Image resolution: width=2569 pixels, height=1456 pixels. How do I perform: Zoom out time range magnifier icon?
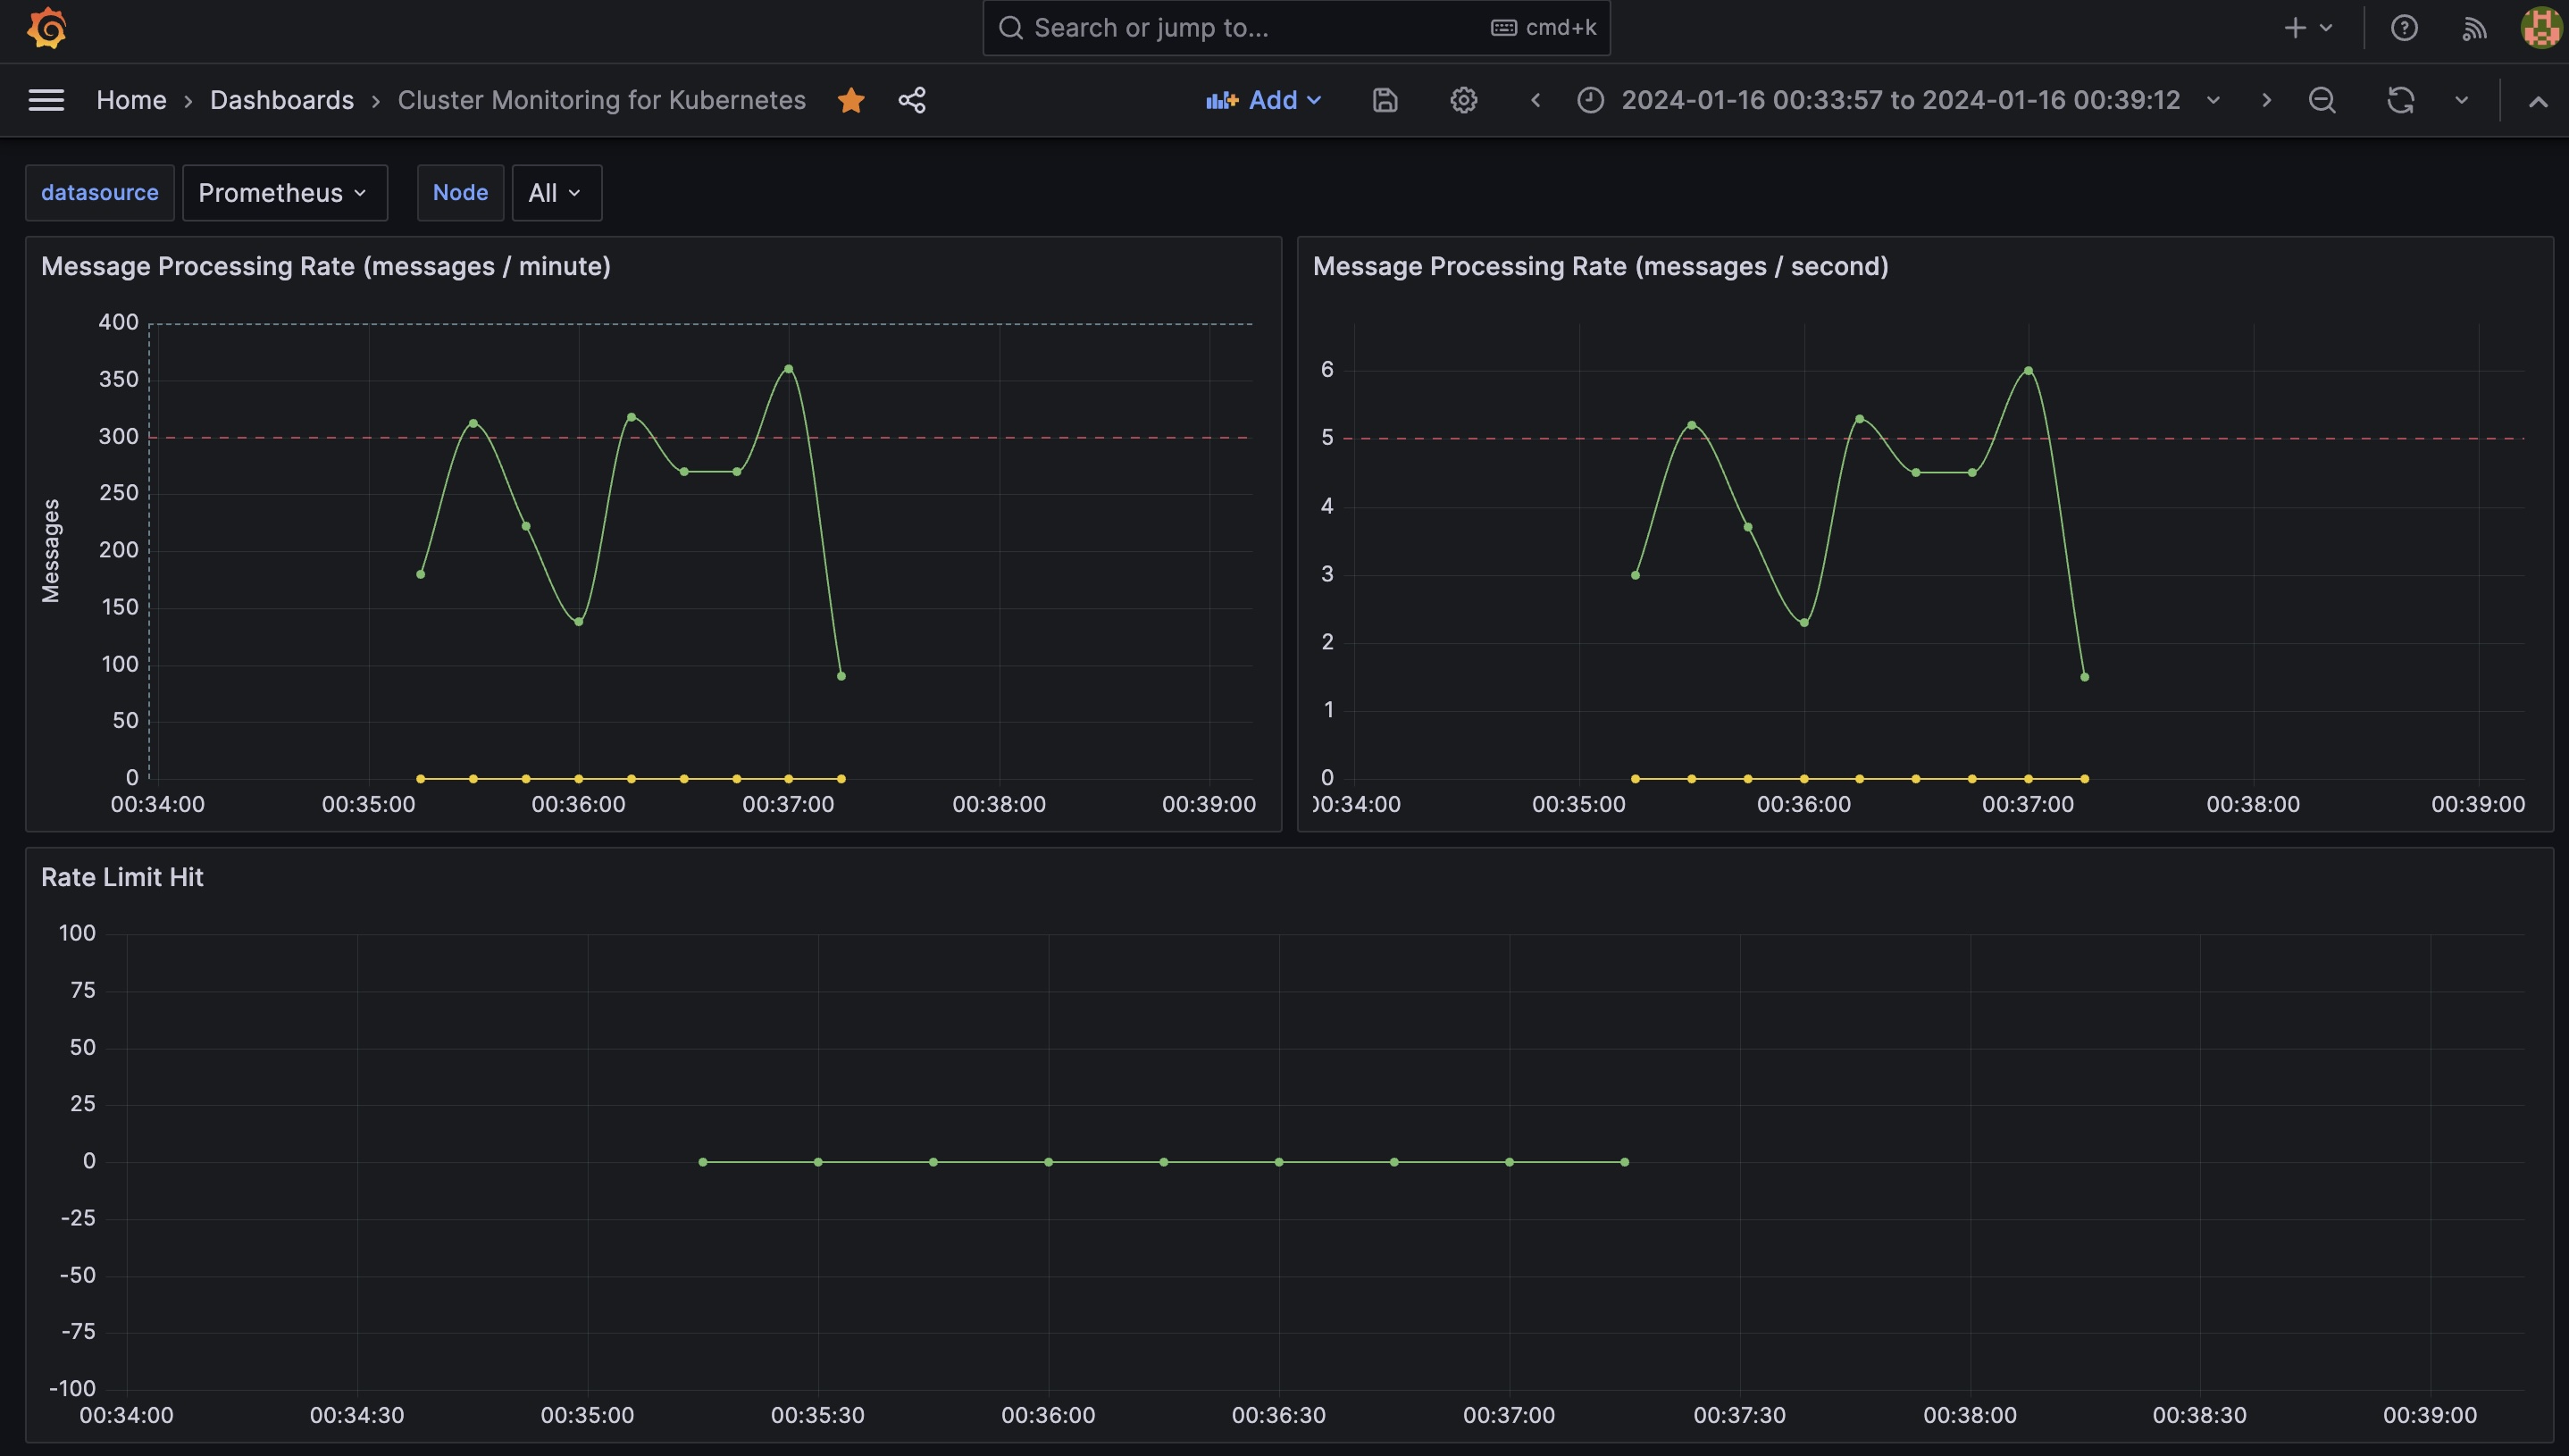pyautogui.click(x=2322, y=100)
